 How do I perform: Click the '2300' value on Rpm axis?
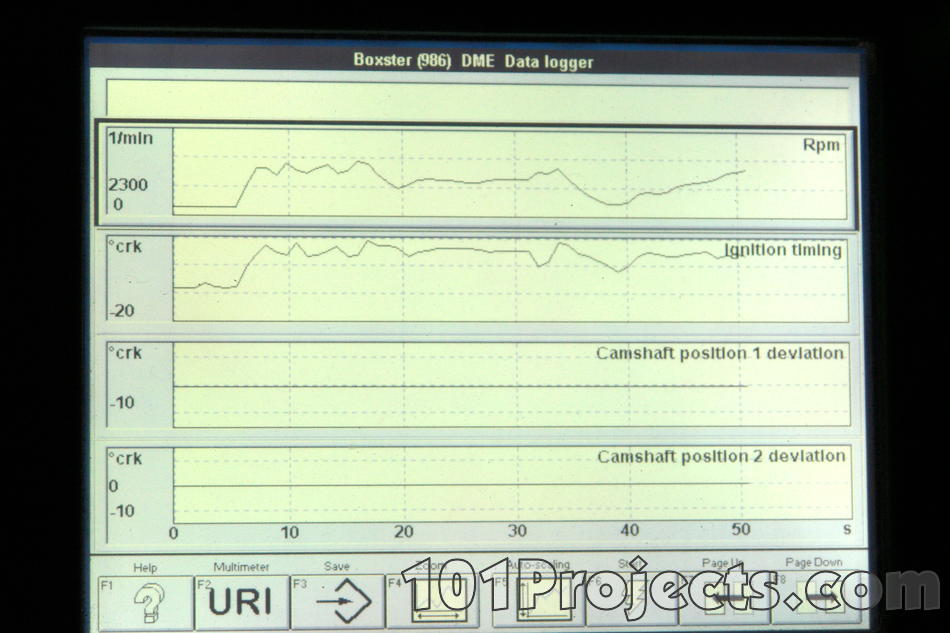(x=128, y=185)
